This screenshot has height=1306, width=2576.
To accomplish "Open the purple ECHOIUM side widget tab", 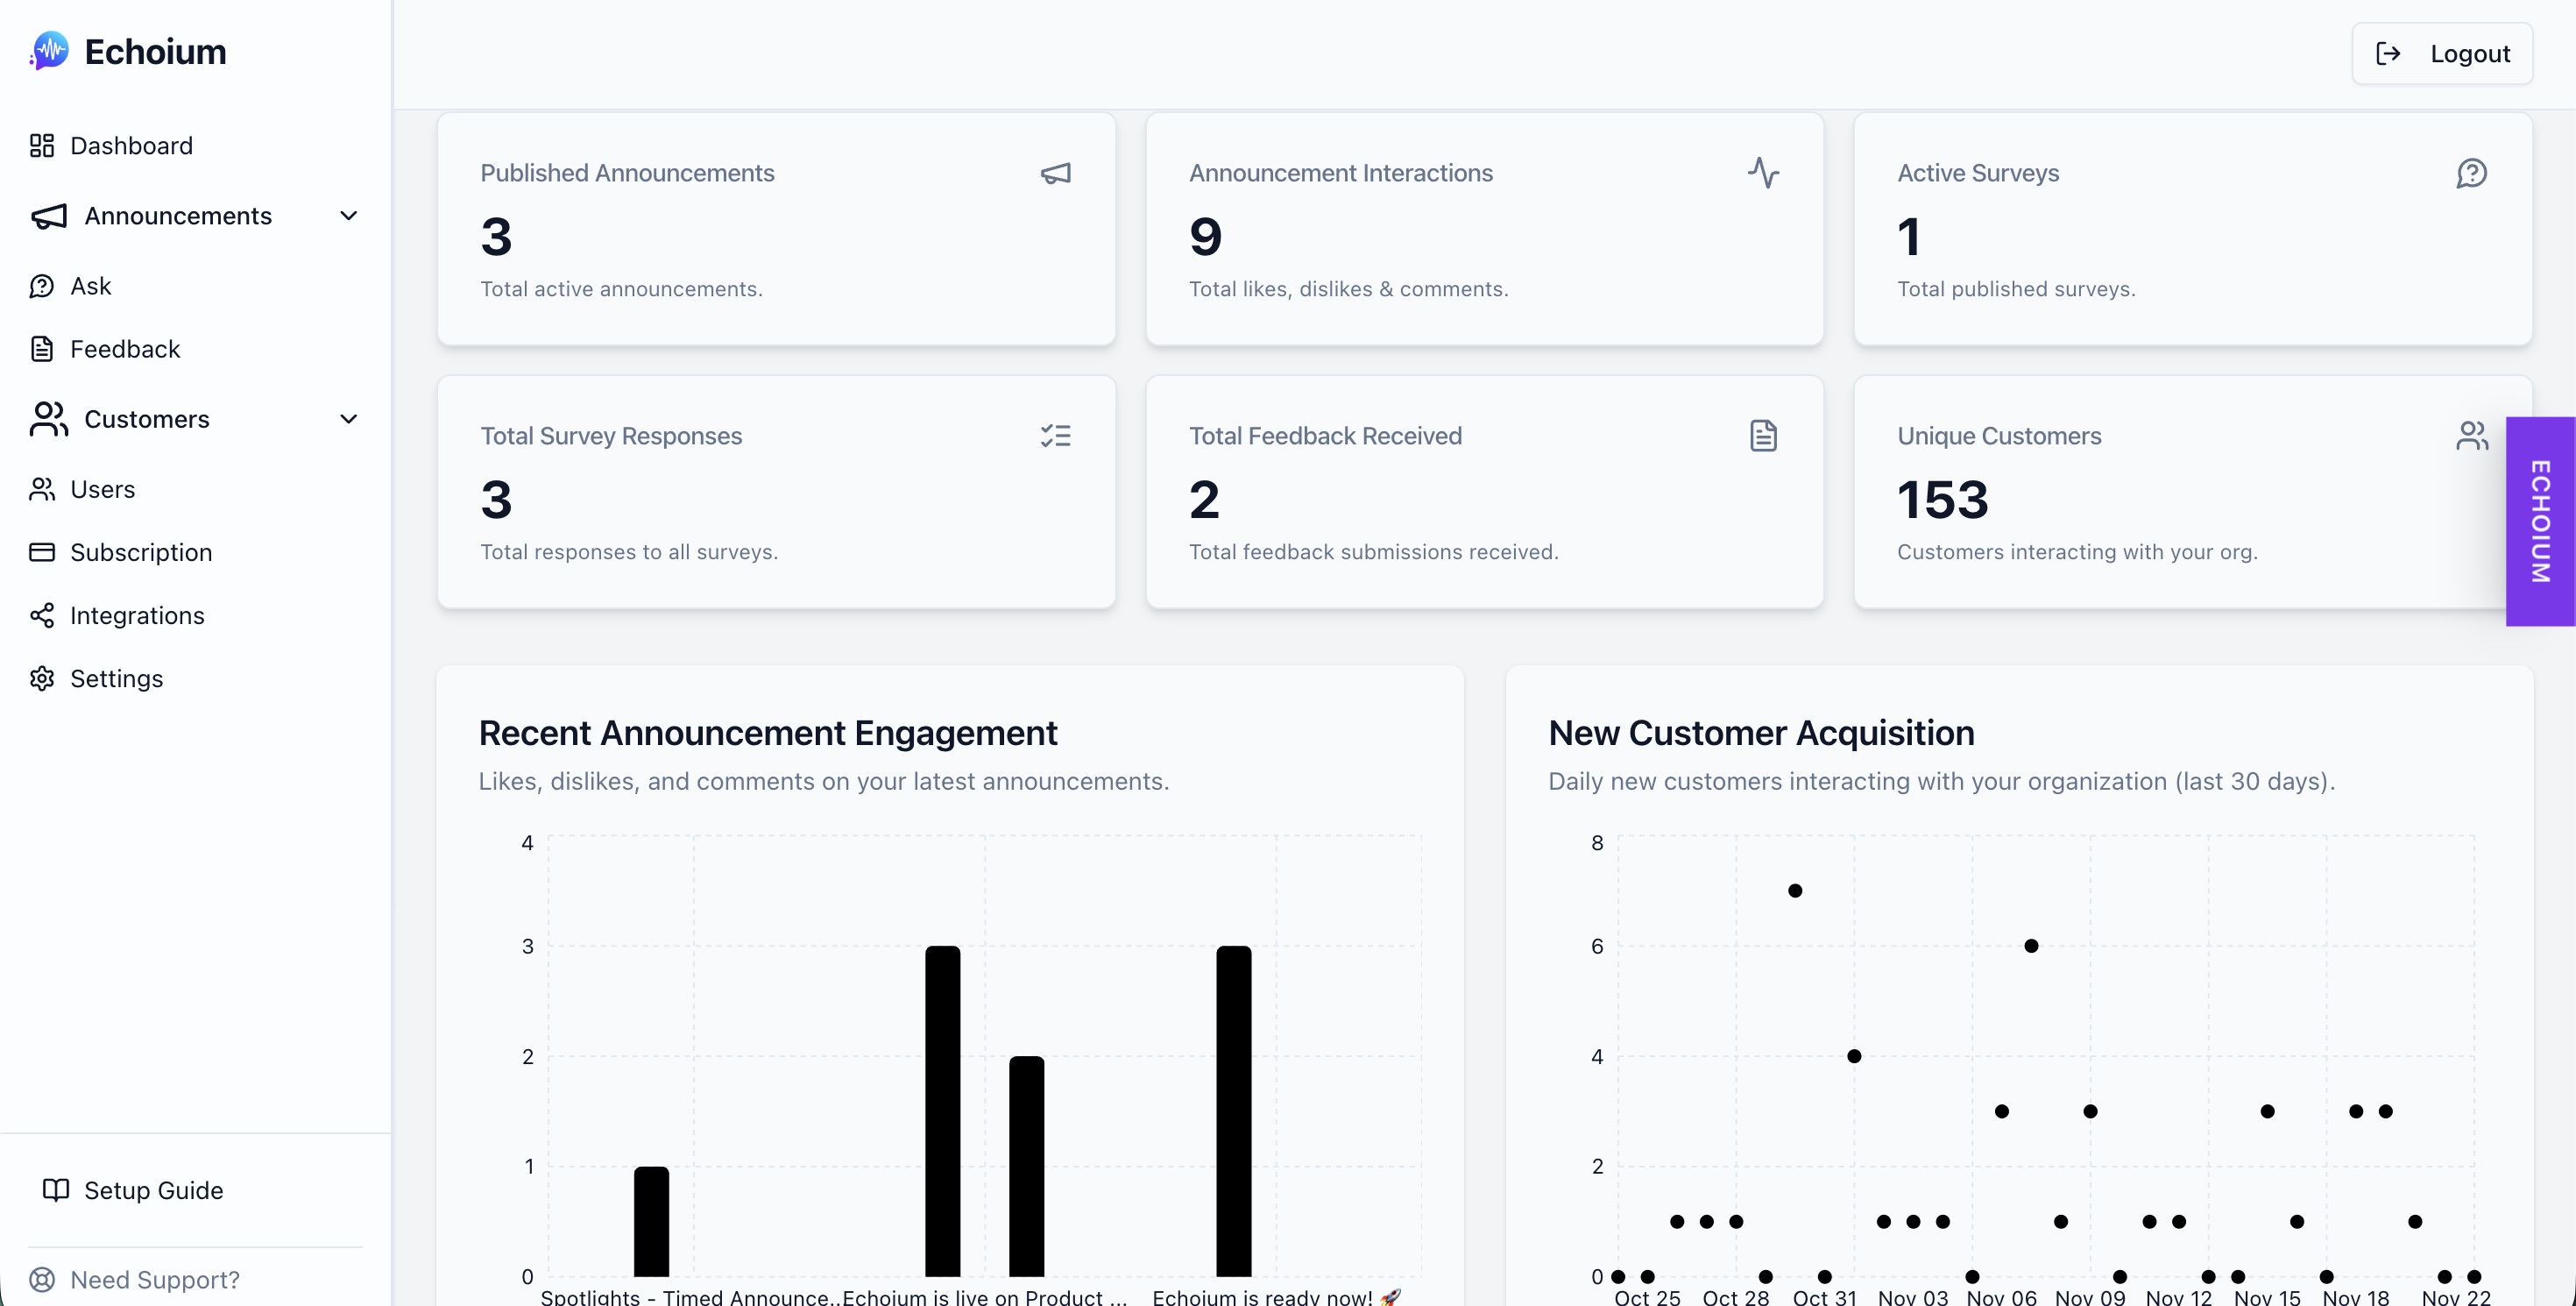I will (x=2540, y=521).
